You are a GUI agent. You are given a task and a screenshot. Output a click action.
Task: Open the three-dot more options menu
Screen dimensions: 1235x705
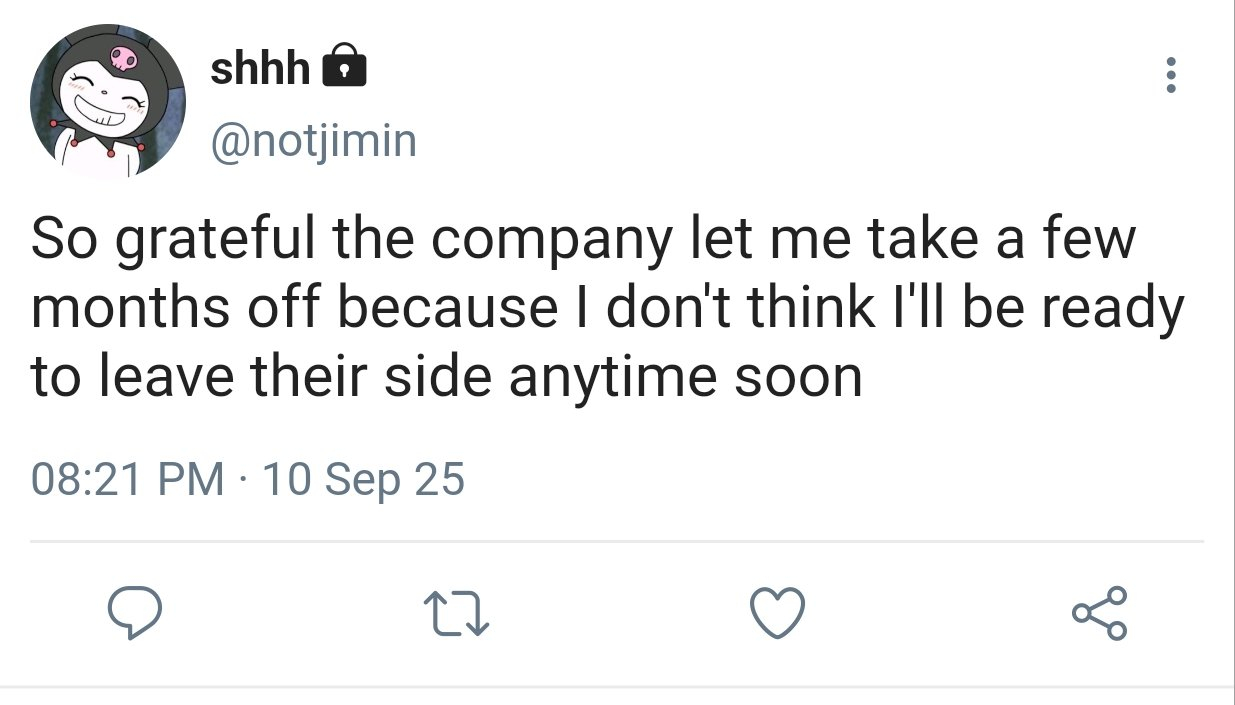(1171, 76)
